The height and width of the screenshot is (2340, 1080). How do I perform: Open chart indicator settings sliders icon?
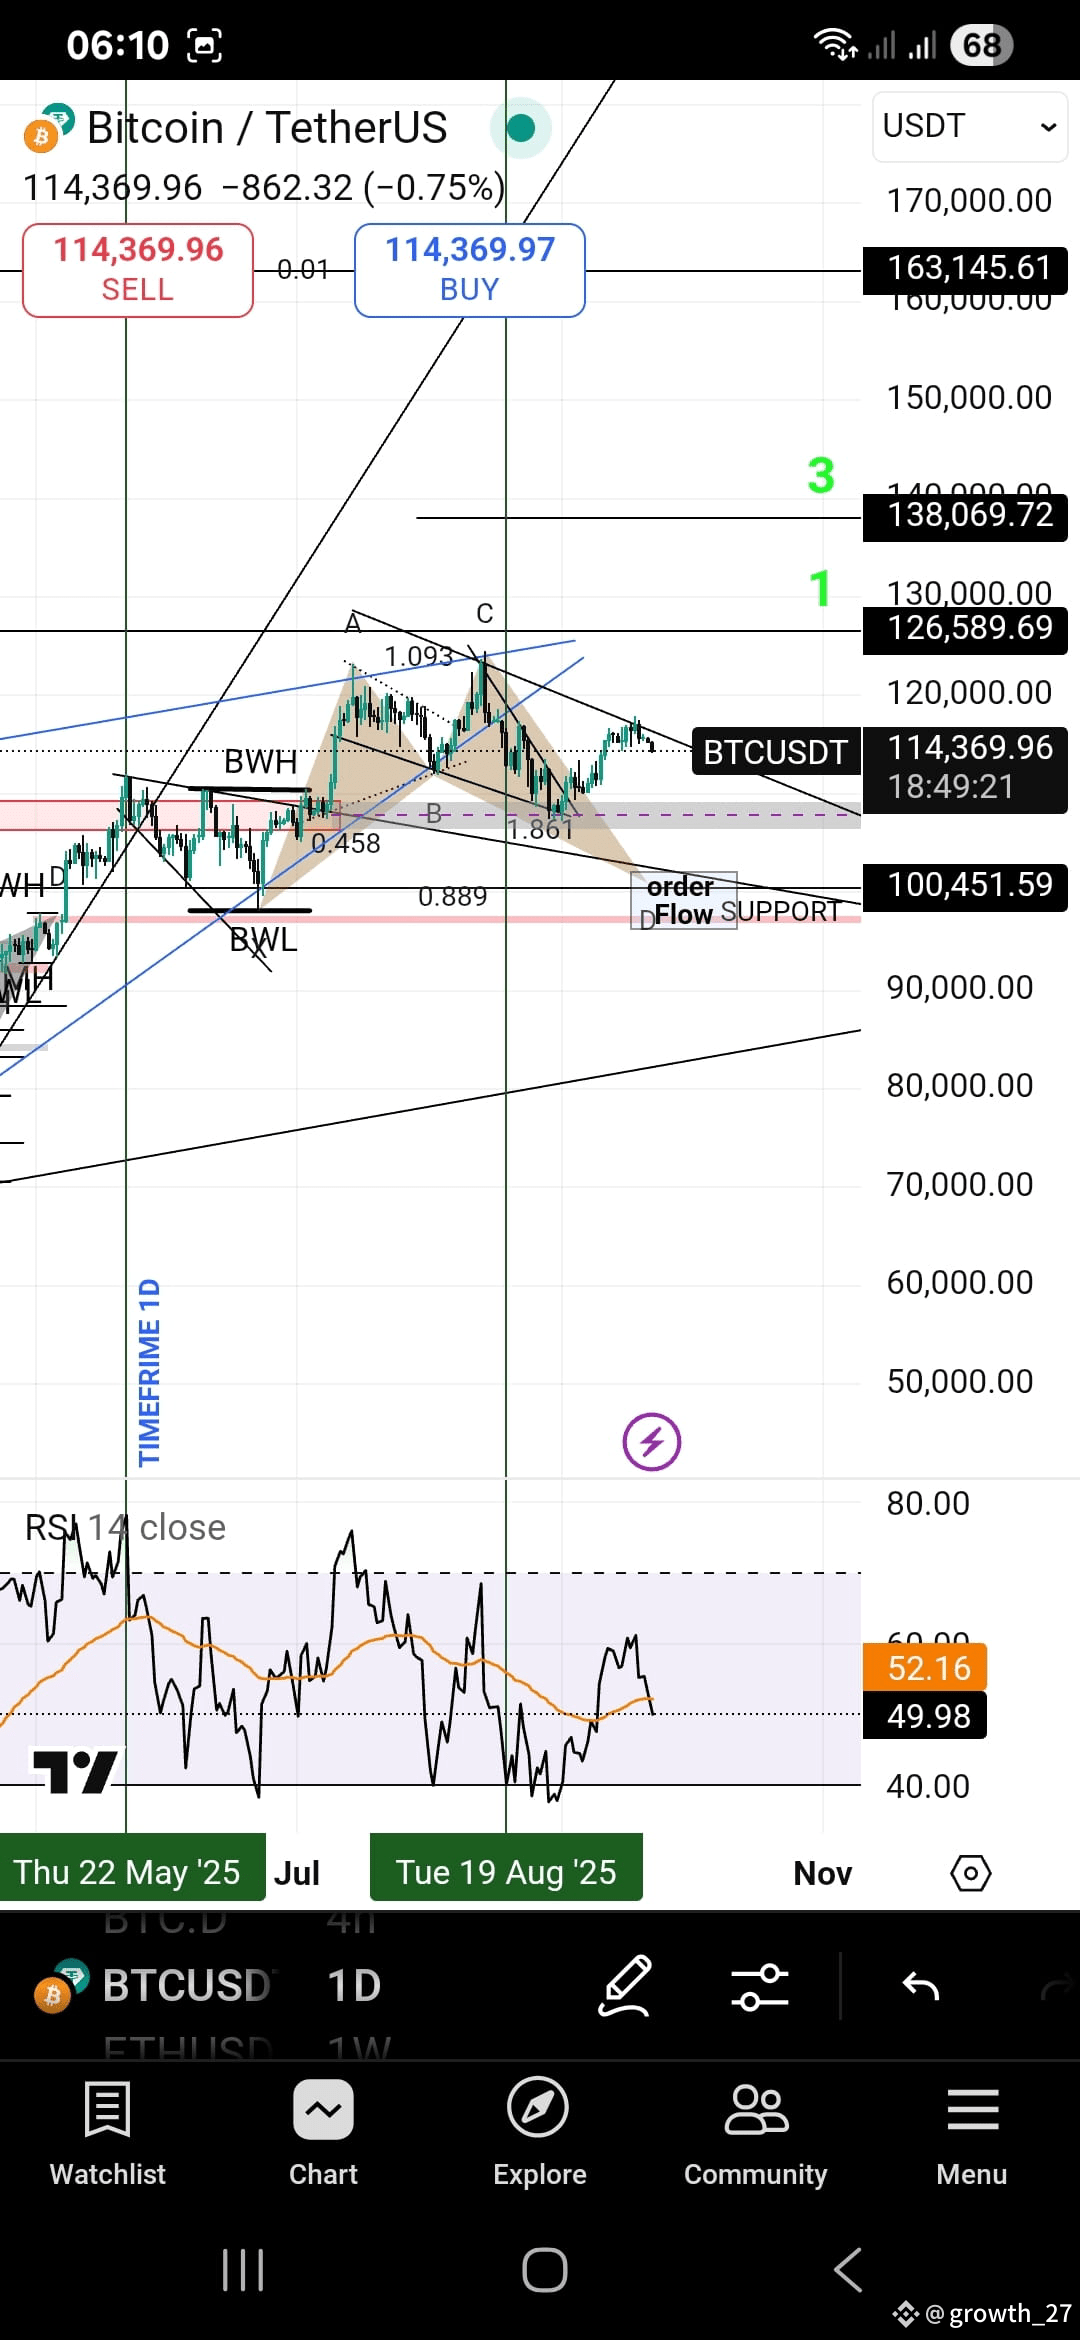760,1986
